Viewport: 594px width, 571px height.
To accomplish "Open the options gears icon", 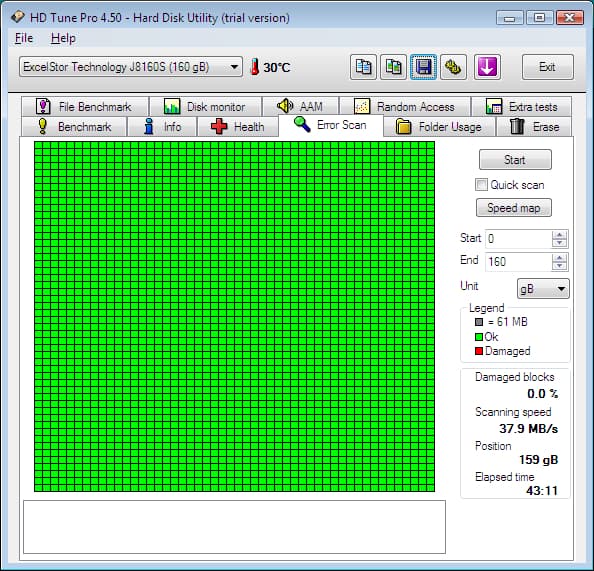I will (453, 67).
